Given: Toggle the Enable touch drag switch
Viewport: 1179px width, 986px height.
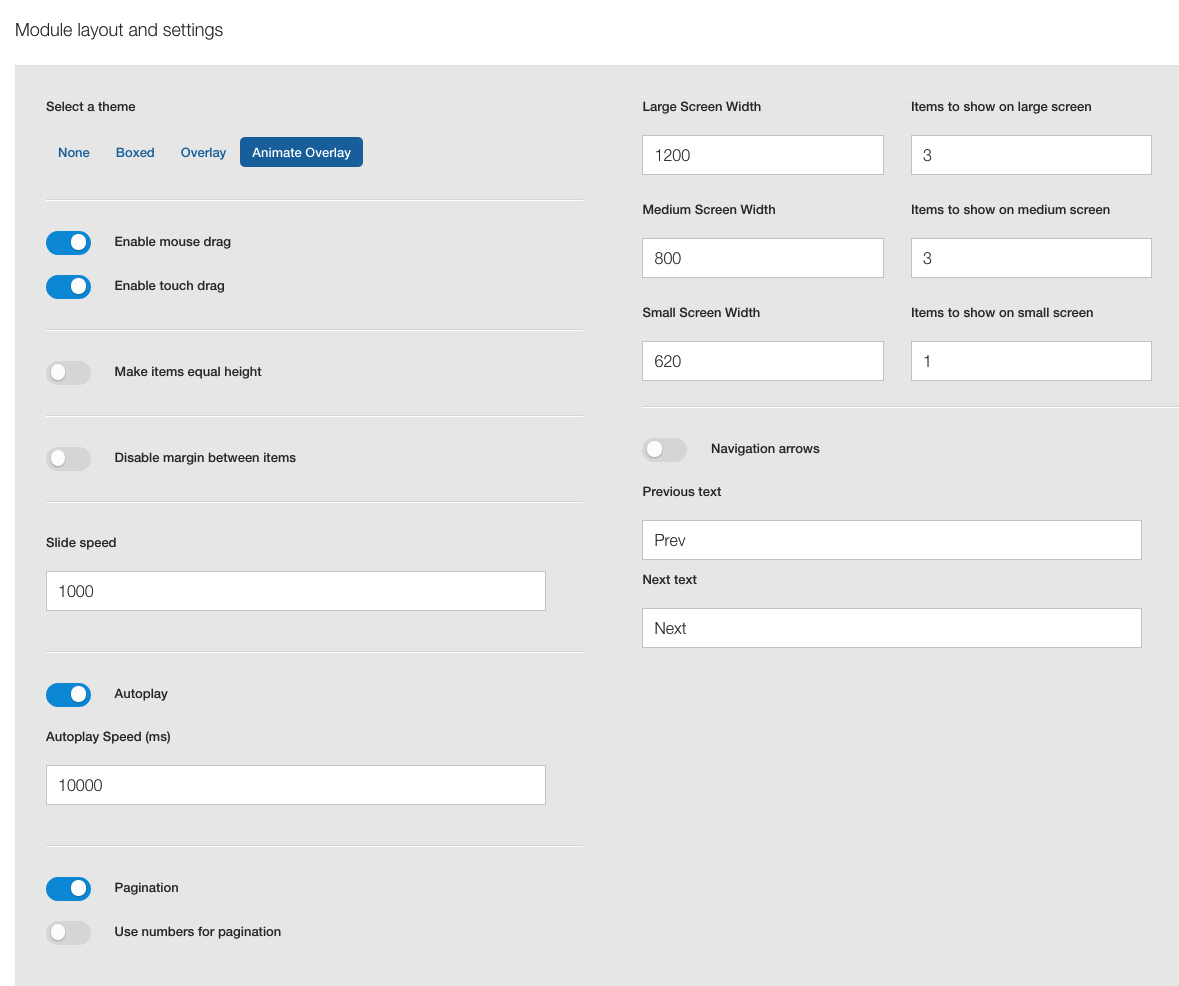Looking at the screenshot, I should [68, 287].
